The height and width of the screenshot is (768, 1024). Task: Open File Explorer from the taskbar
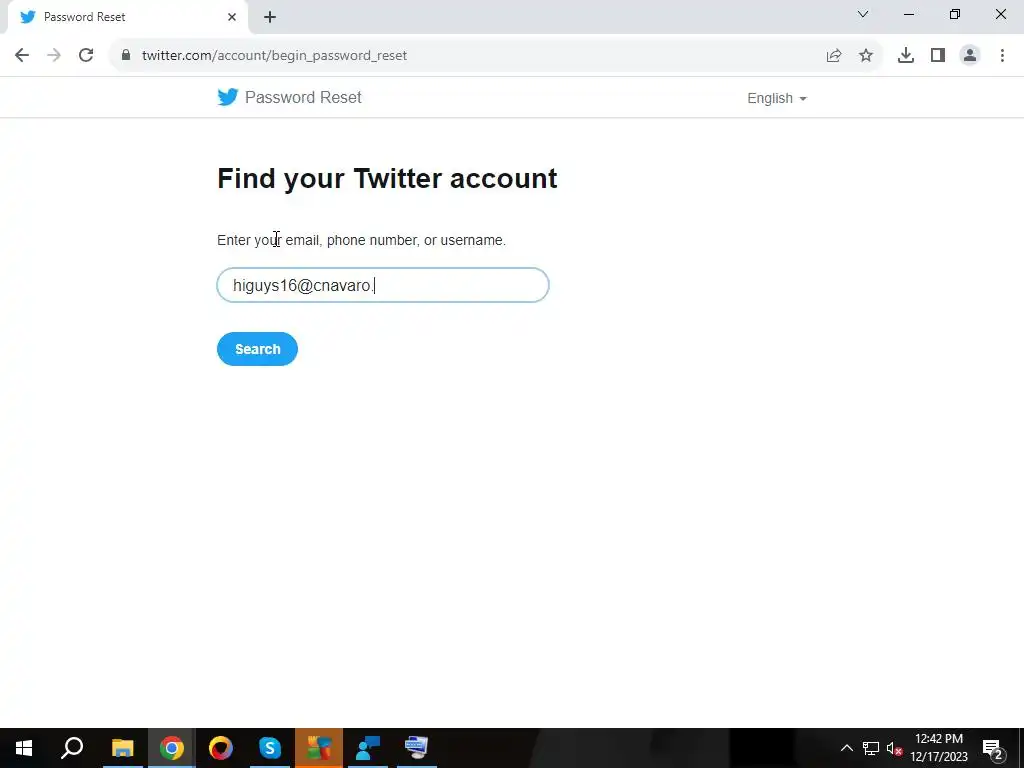[122, 748]
